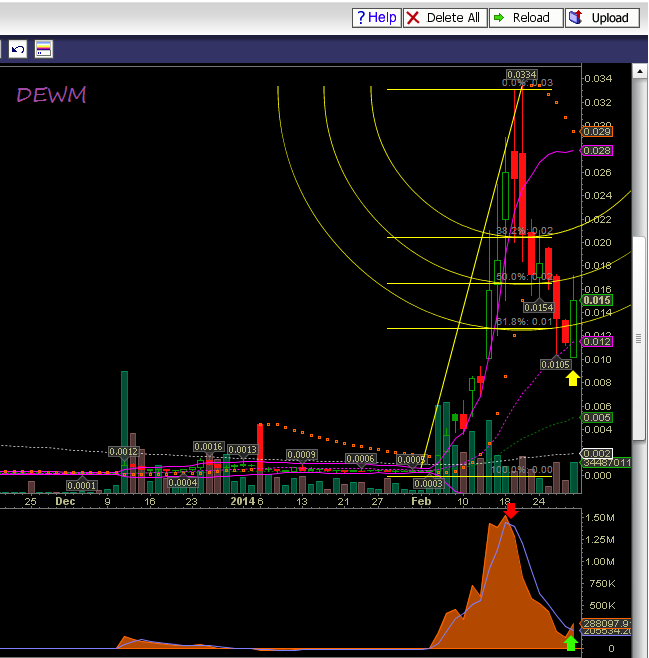Click the green up arrow in the volume panel
Screen dimensions: 649x658
(x=571, y=643)
